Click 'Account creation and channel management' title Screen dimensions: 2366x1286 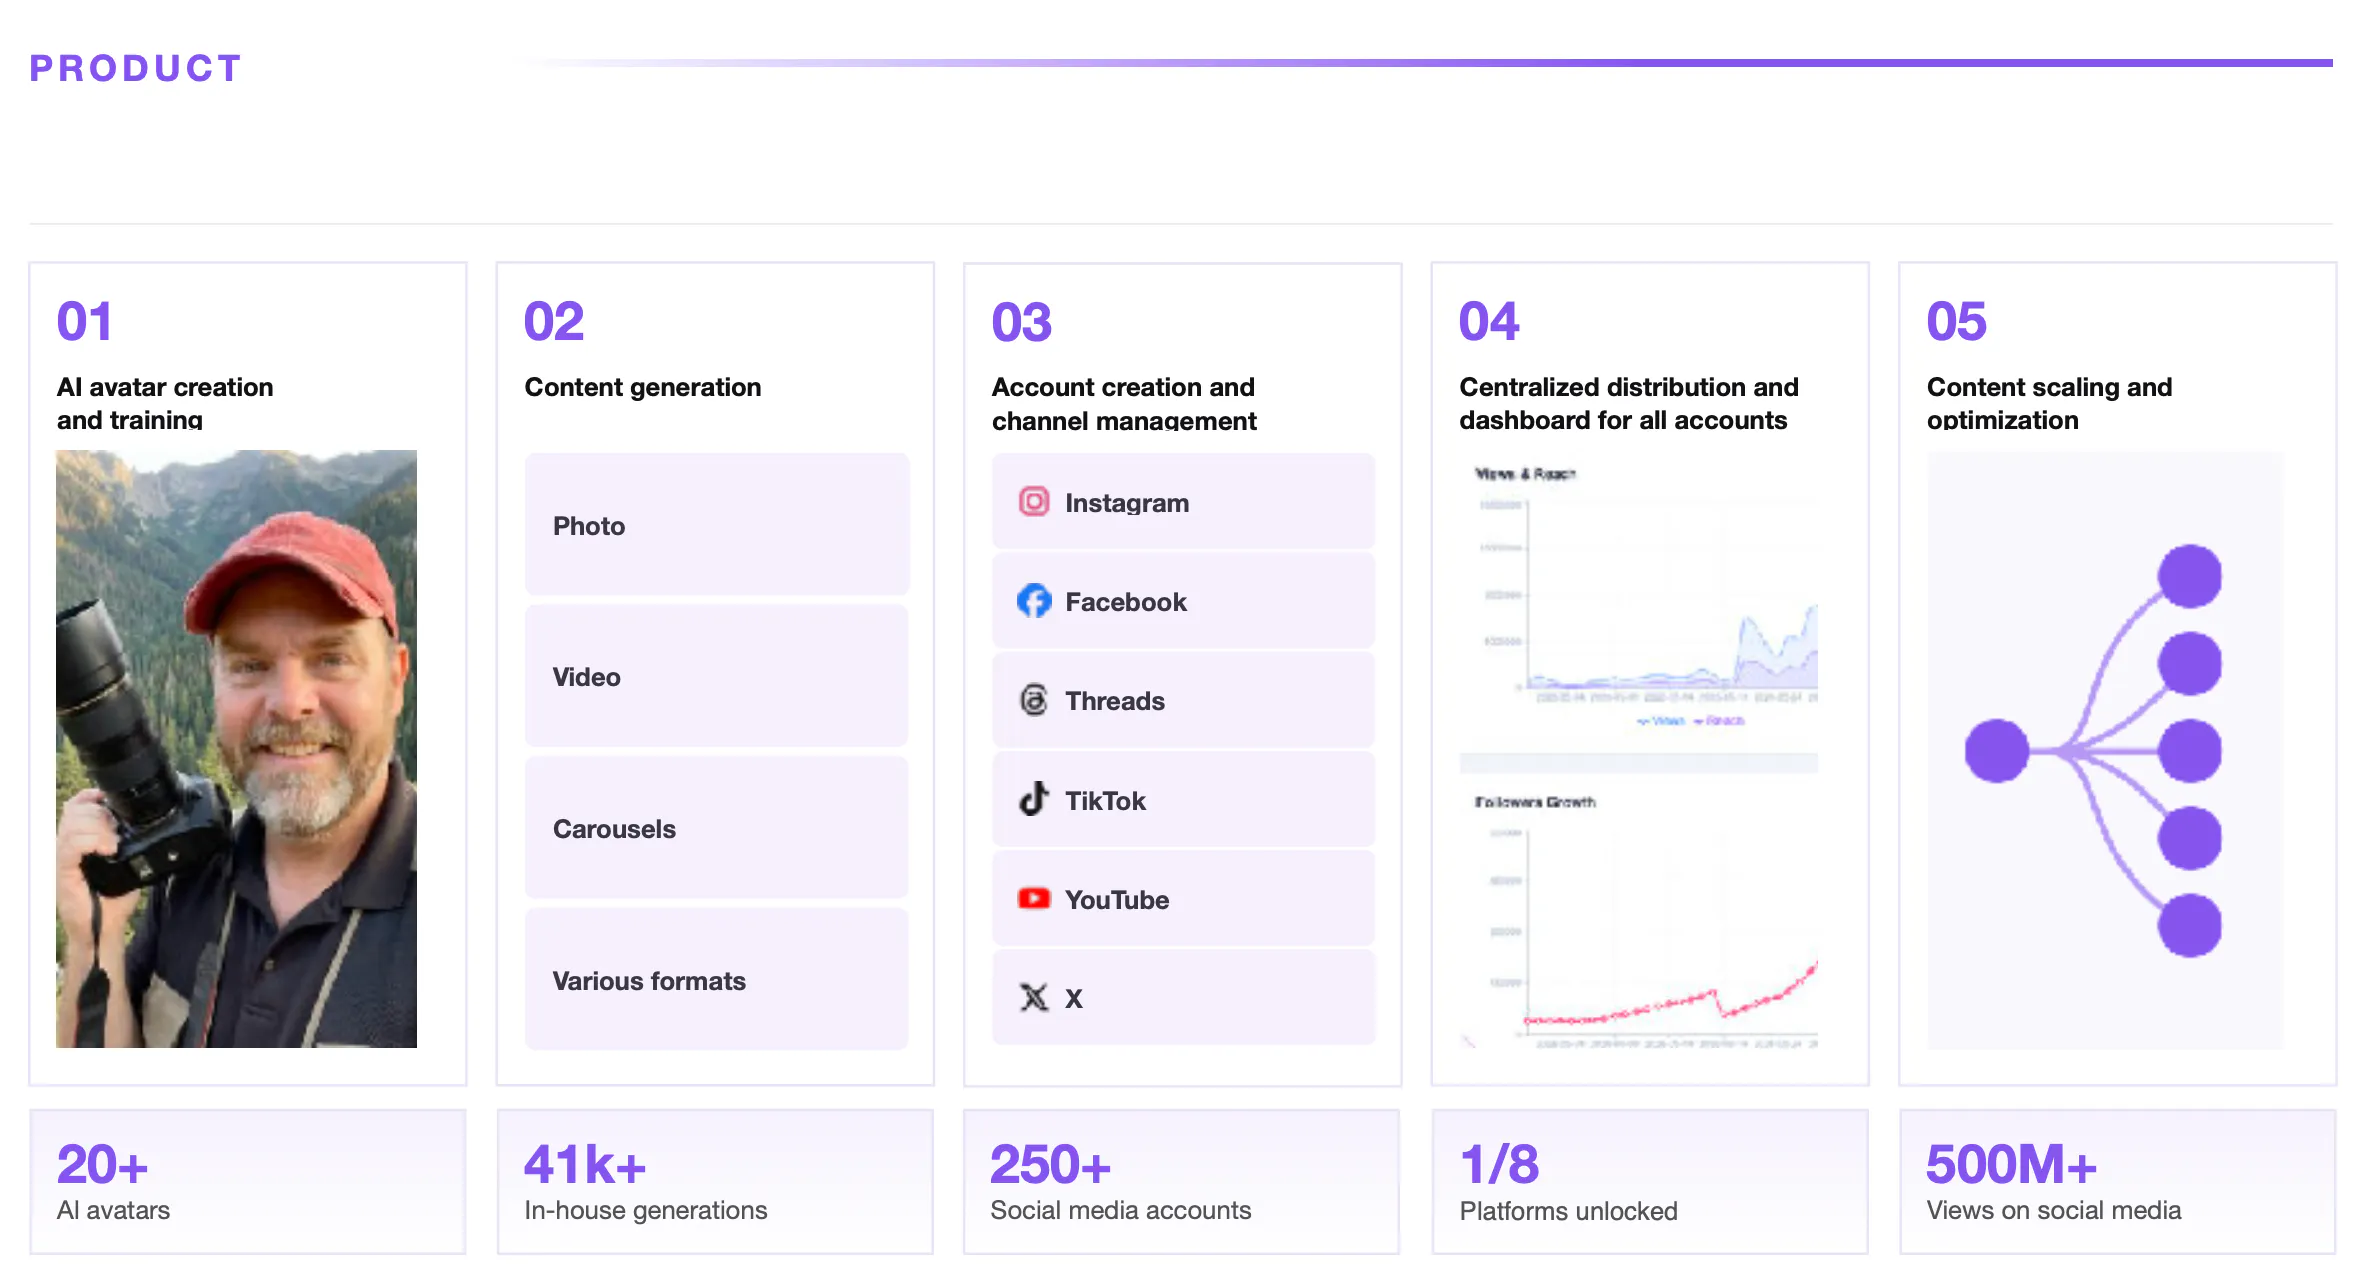(1124, 404)
